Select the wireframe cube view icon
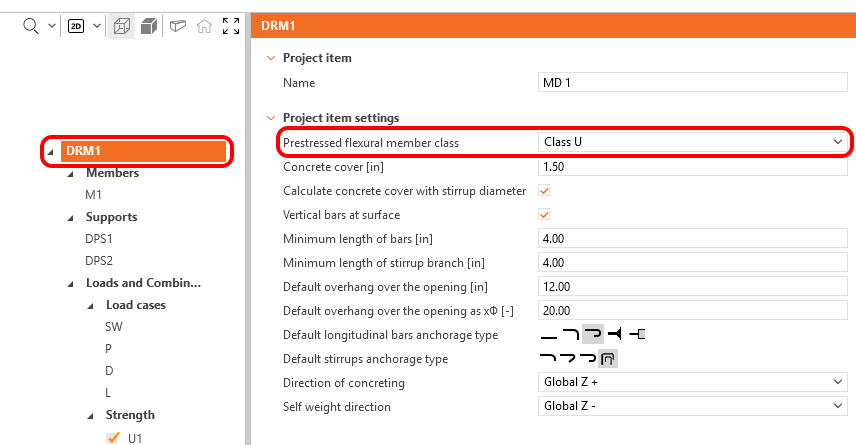Viewport: 856px width, 445px height. coord(121,26)
